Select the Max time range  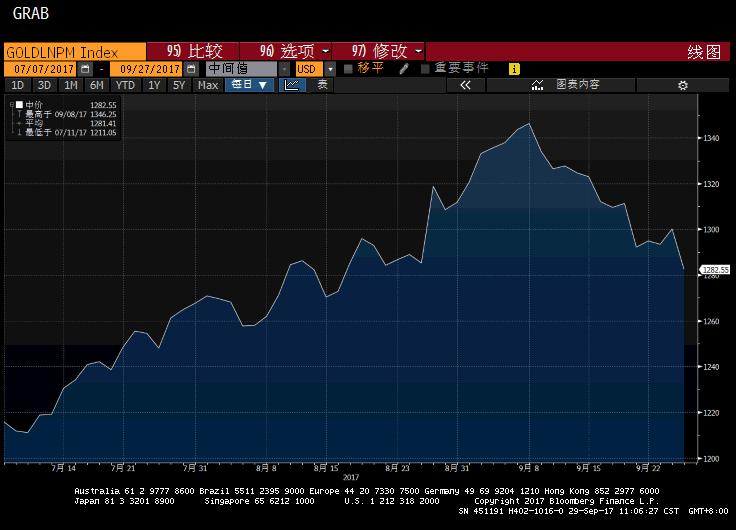207,85
